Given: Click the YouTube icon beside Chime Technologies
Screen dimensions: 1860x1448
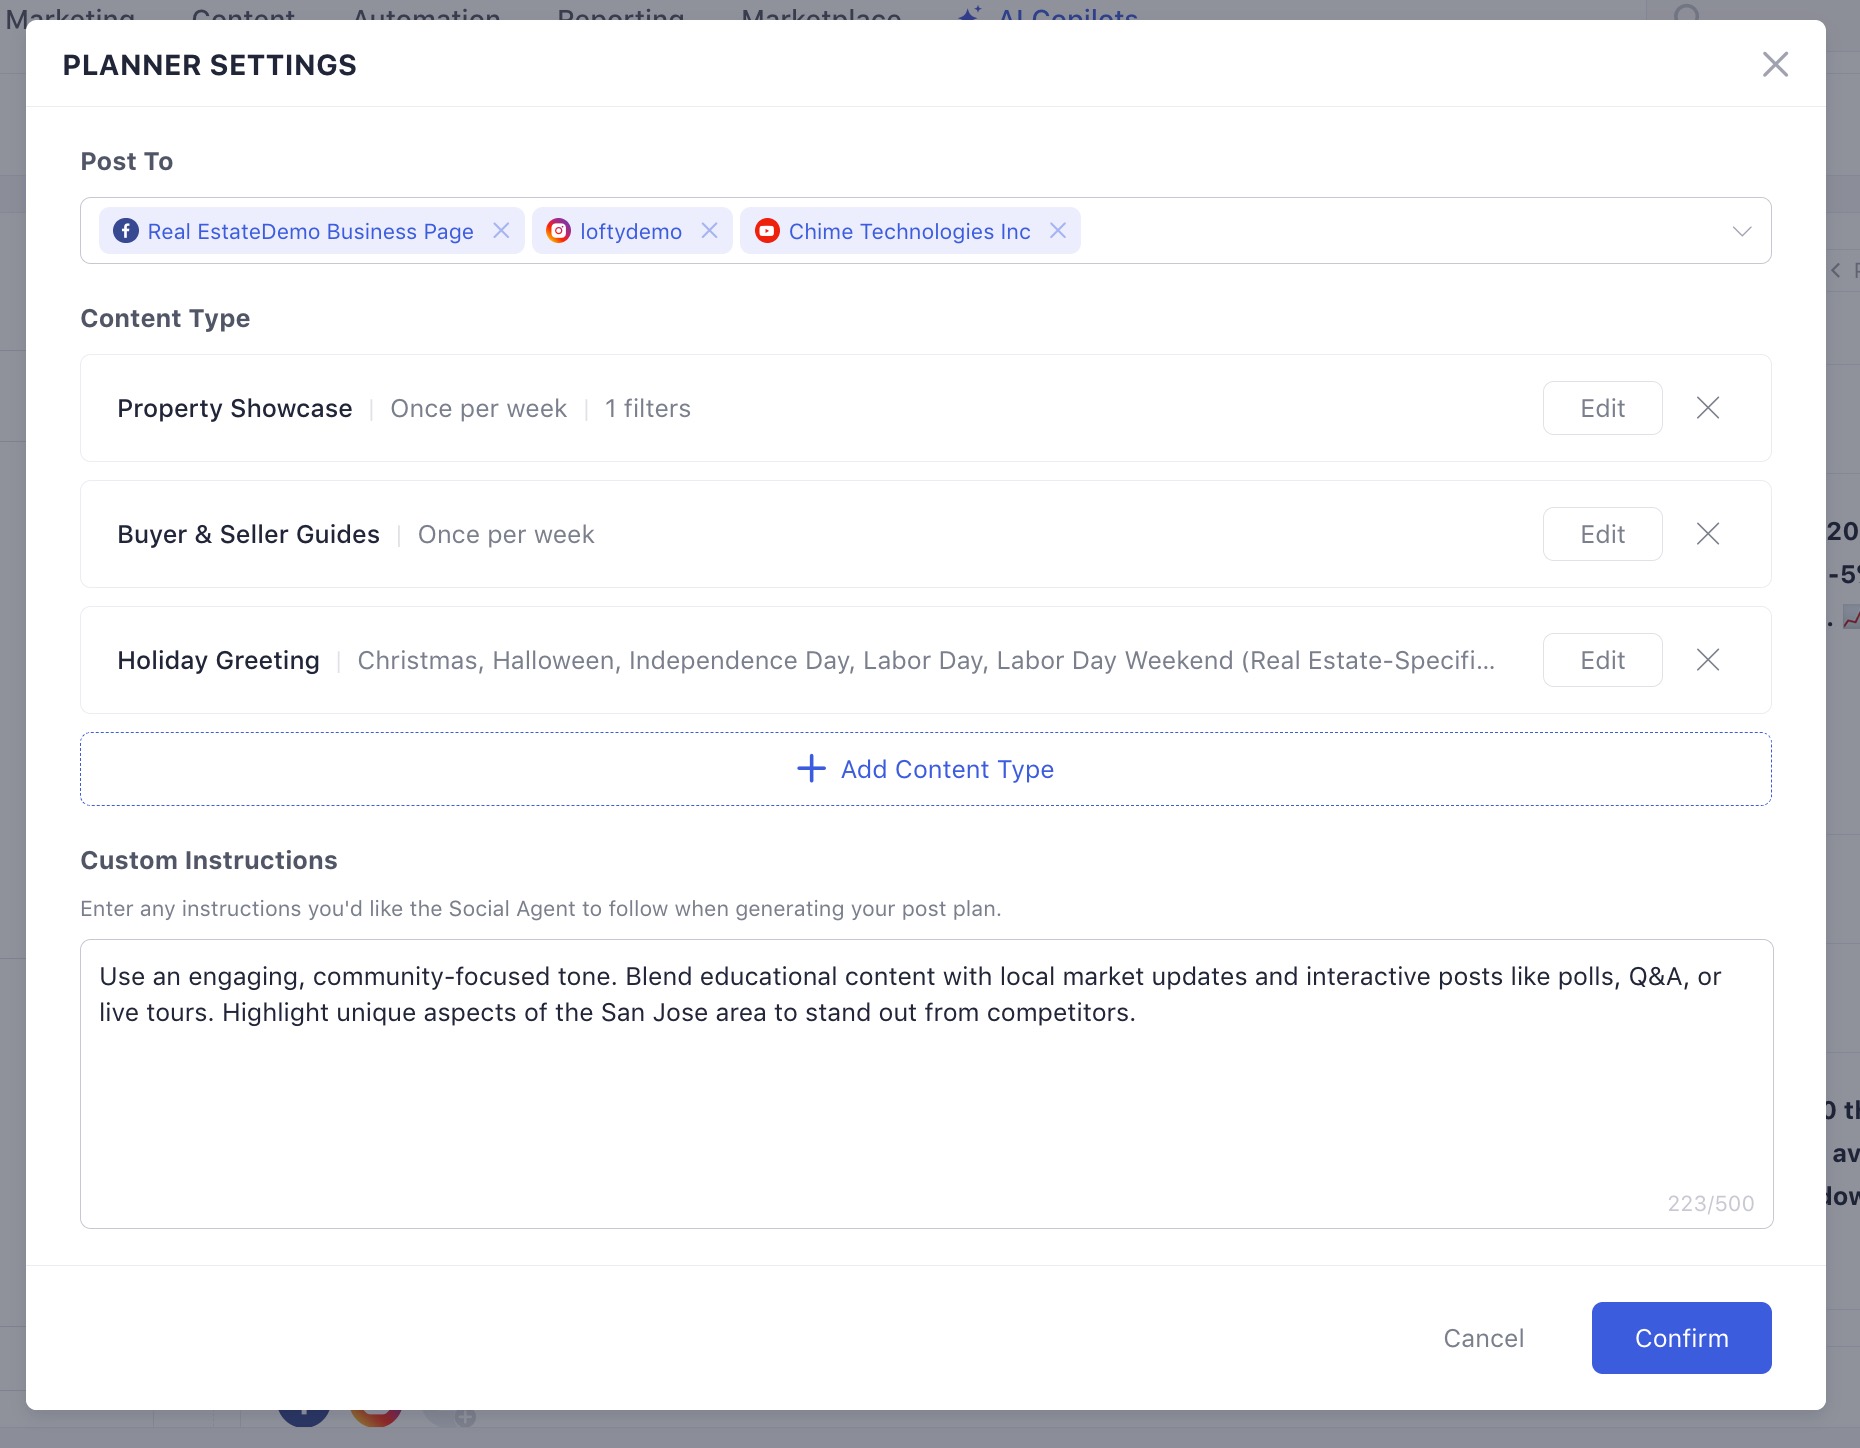Looking at the screenshot, I should [x=767, y=231].
